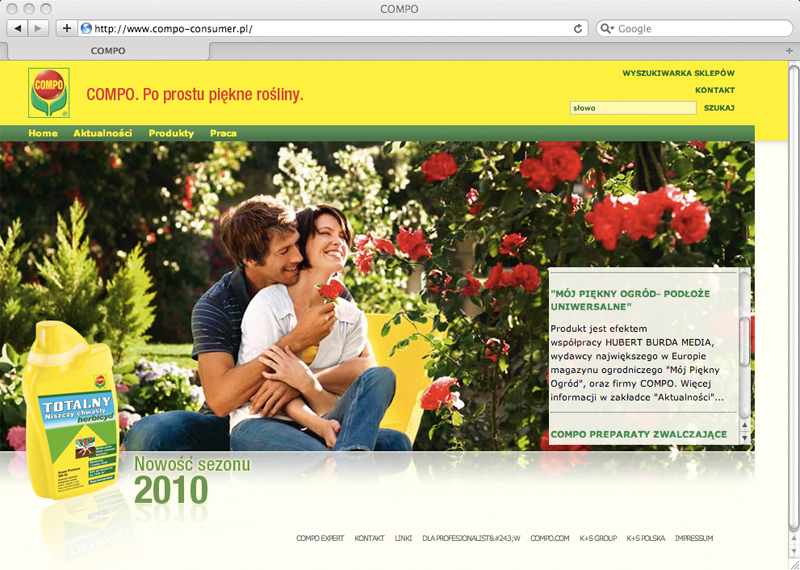Click the 'słowo' search input field
This screenshot has width=800, height=570.
click(x=631, y=107)
